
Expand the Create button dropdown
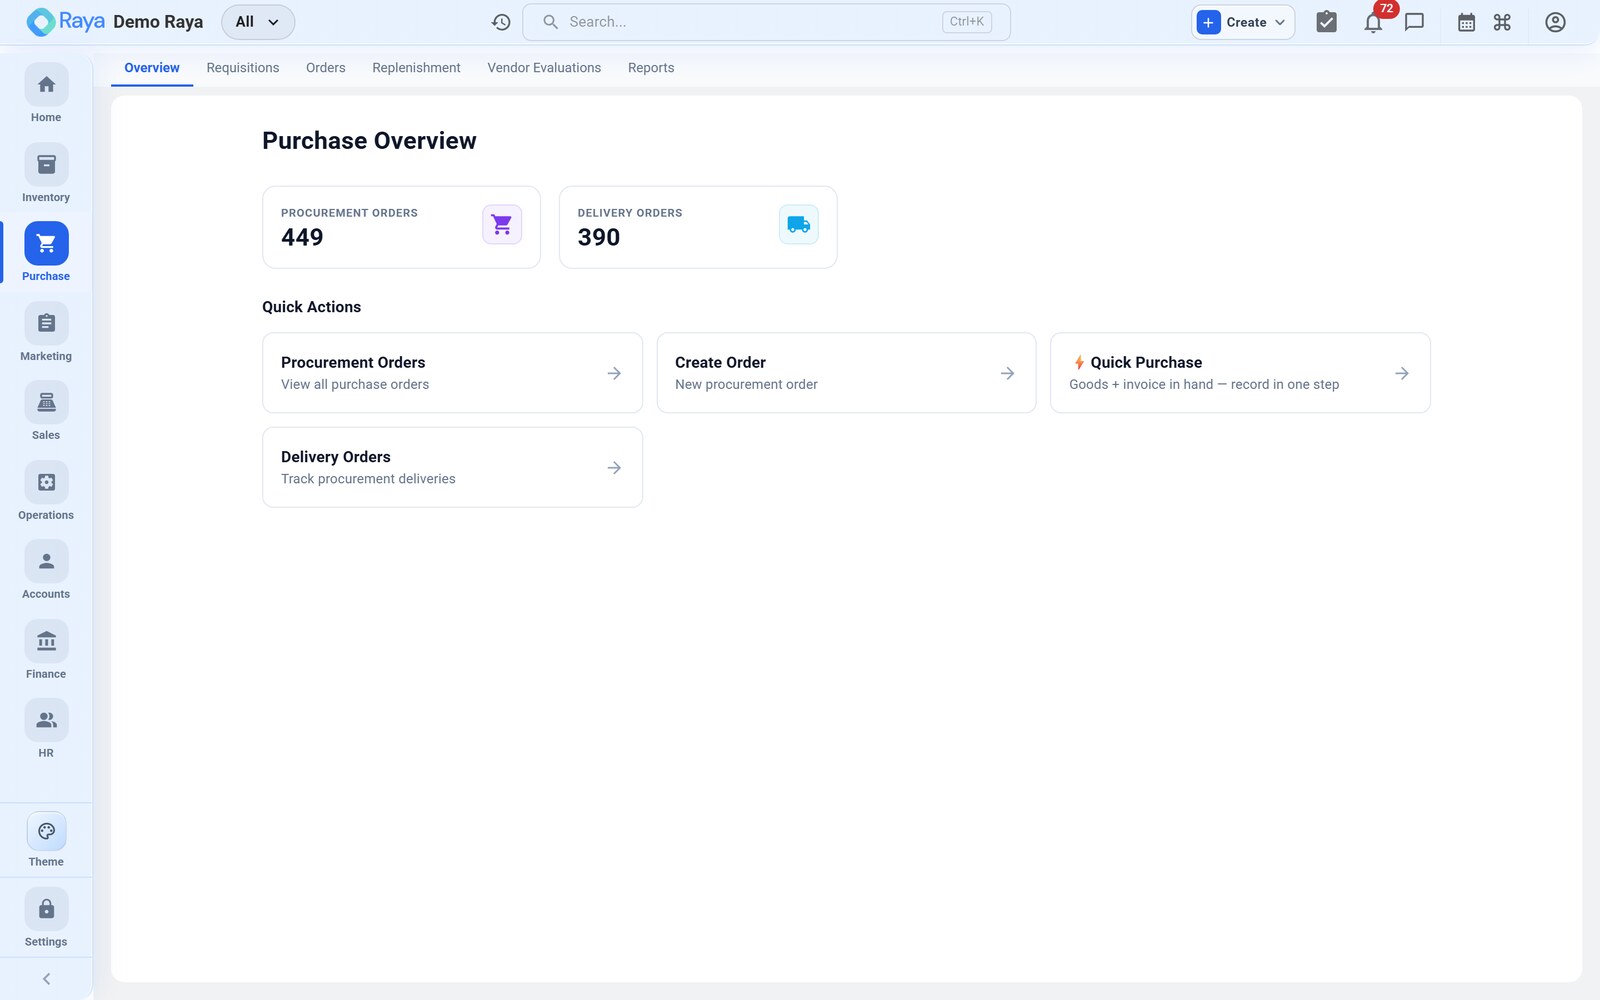1280,22
